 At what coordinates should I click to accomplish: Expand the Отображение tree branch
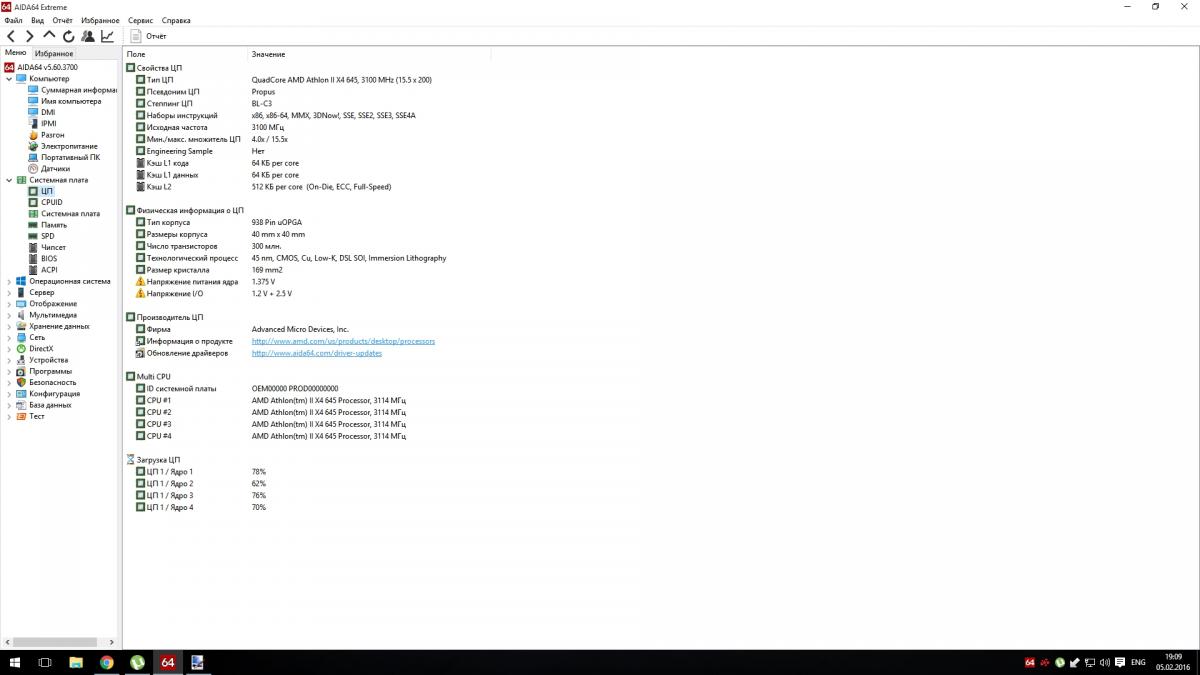click(x=9, y=303)
